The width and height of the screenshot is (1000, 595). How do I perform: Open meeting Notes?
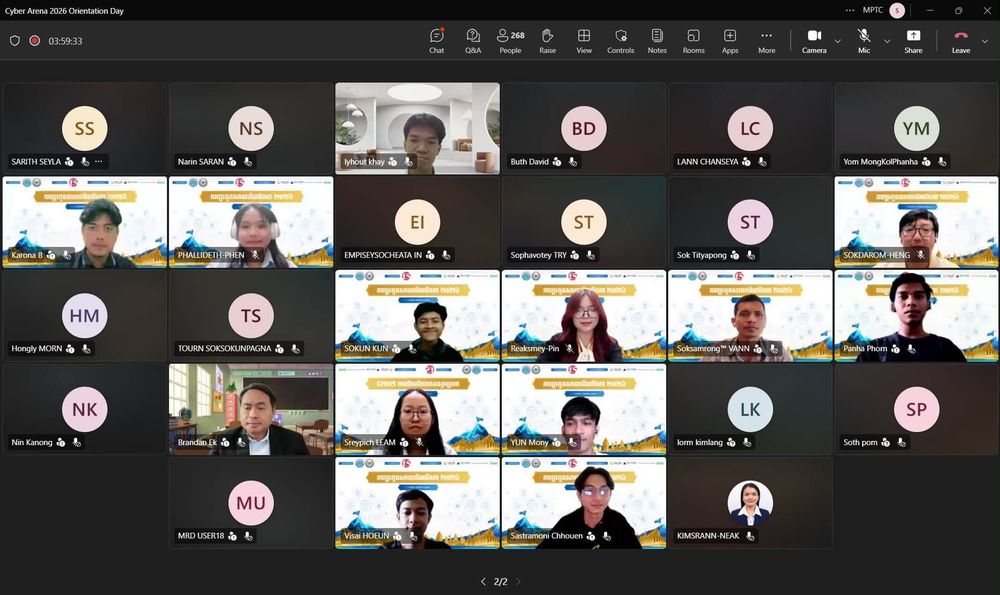657,41
